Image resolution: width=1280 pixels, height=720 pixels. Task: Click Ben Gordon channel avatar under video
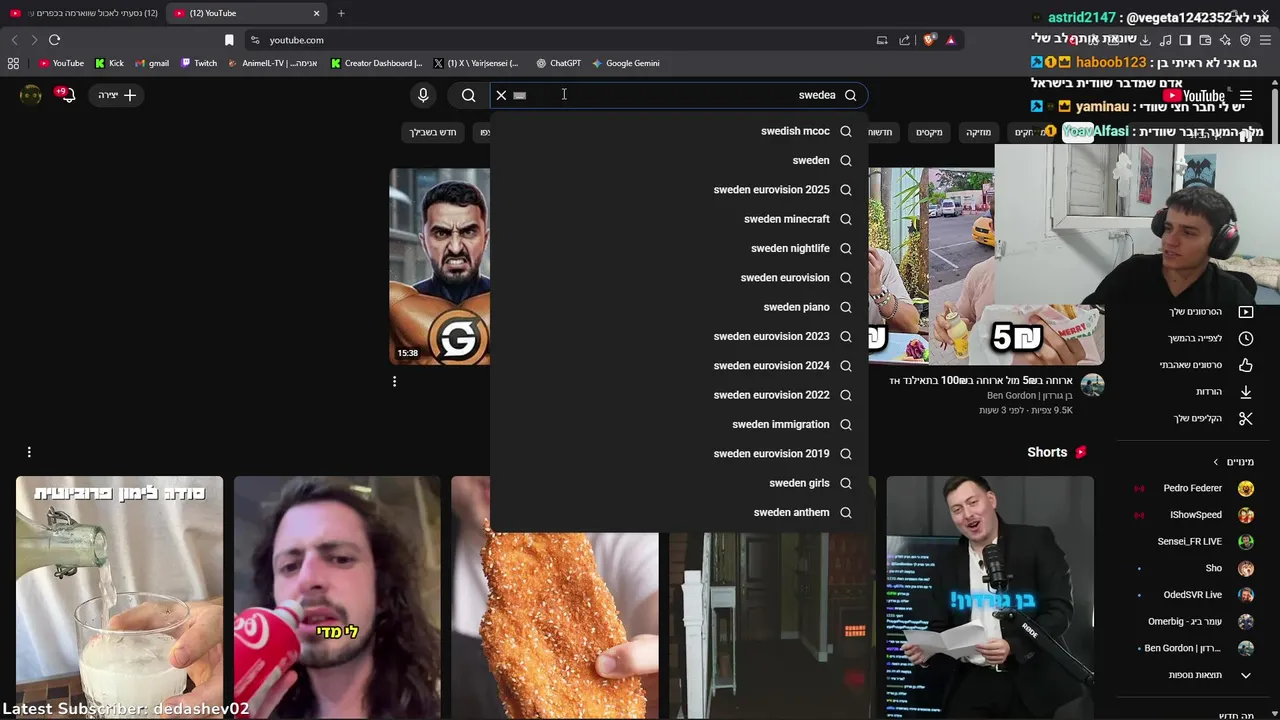tap(1092, 385)
